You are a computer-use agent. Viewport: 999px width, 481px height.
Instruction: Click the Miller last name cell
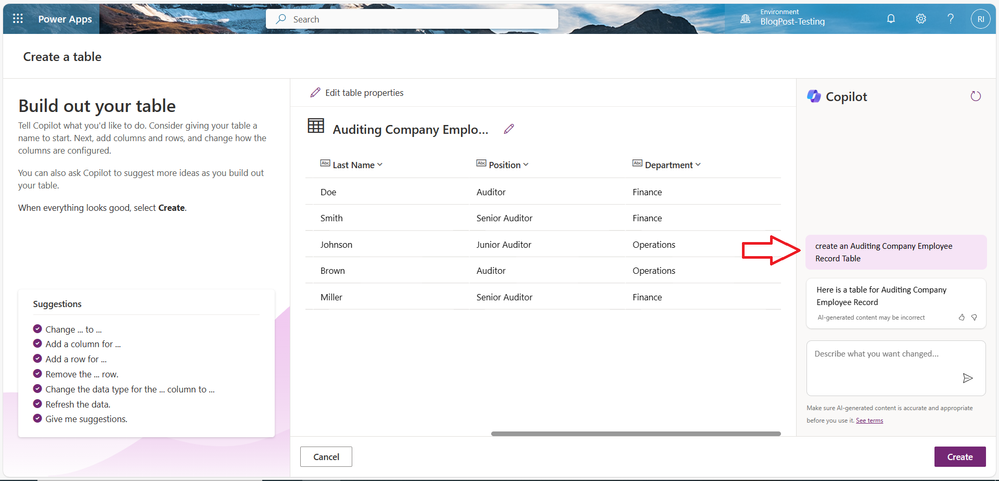tap(331, 297)
